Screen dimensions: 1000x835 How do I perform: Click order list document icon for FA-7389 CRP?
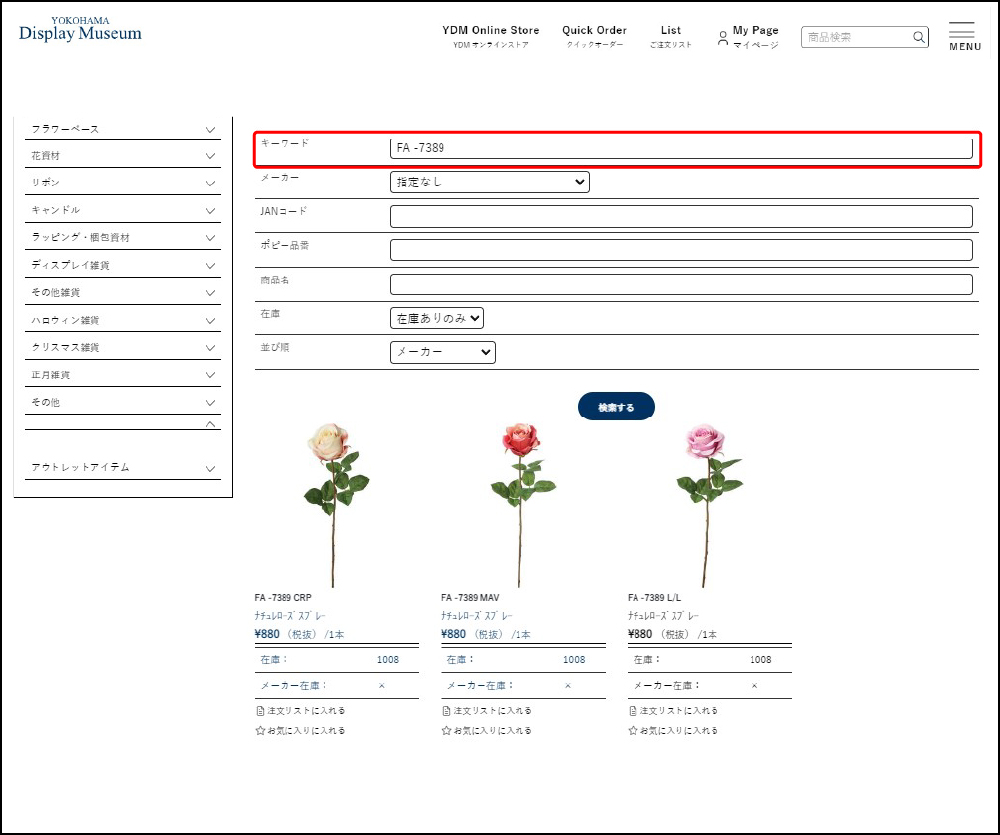[x=260, y=711]
